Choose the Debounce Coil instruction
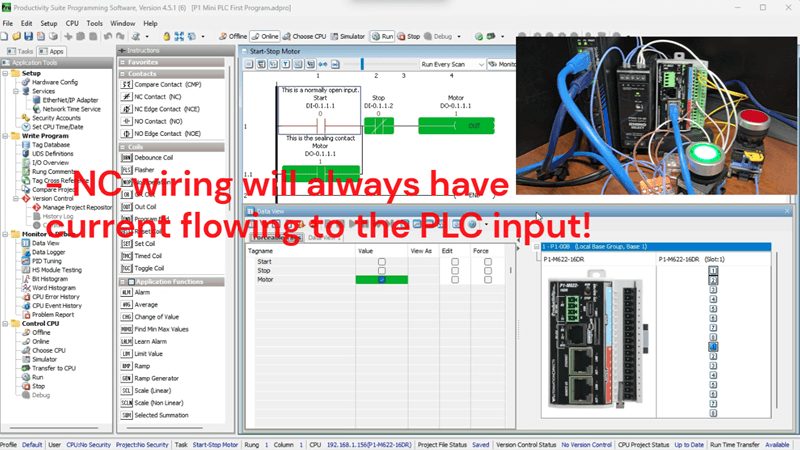Image resolution: width=800 pixels, height=450 pixels. click(x=154, y=157)
